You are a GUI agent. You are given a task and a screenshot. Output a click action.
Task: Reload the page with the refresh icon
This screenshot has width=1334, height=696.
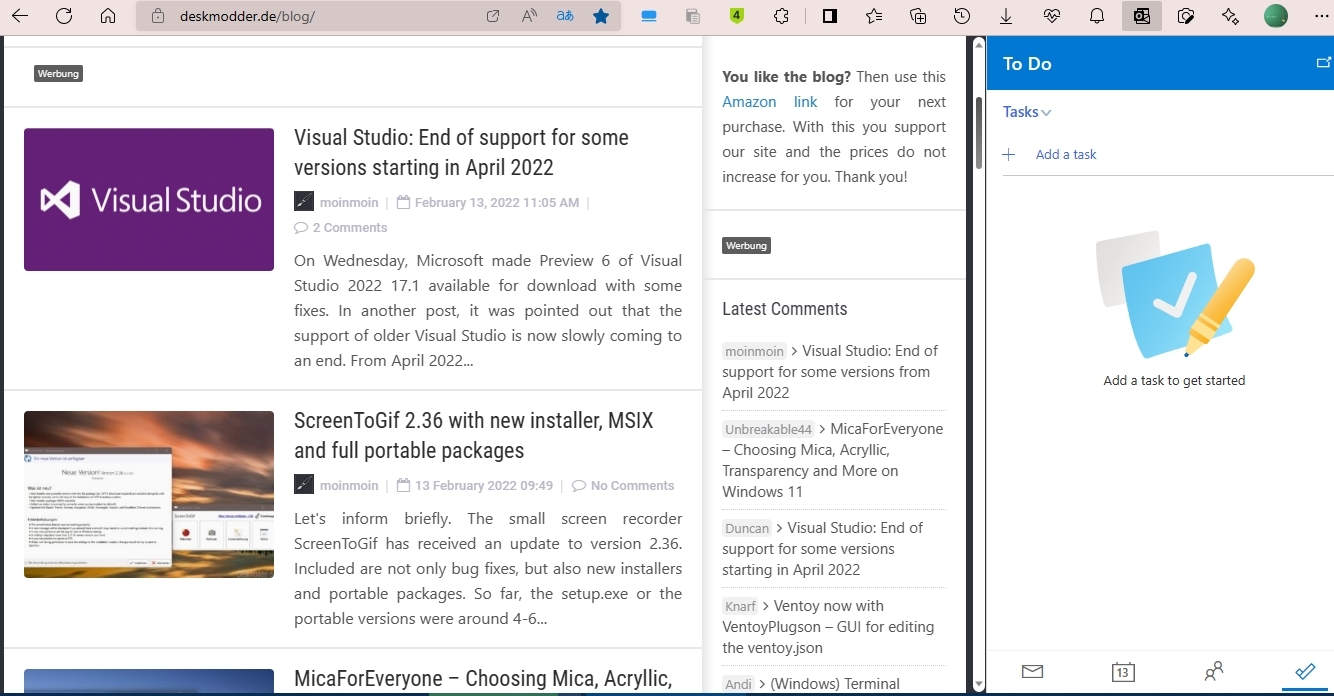click(x=64, y=16)
